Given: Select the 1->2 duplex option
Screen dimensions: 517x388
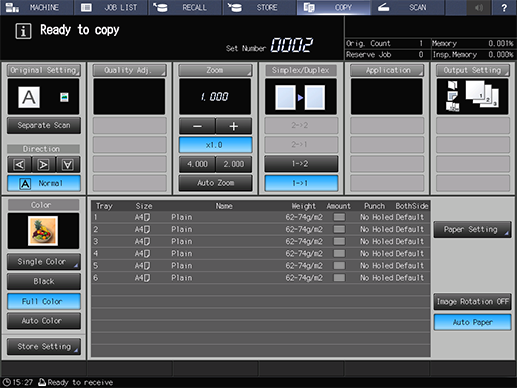Looking at the screenshot, I should click(301, 164).
